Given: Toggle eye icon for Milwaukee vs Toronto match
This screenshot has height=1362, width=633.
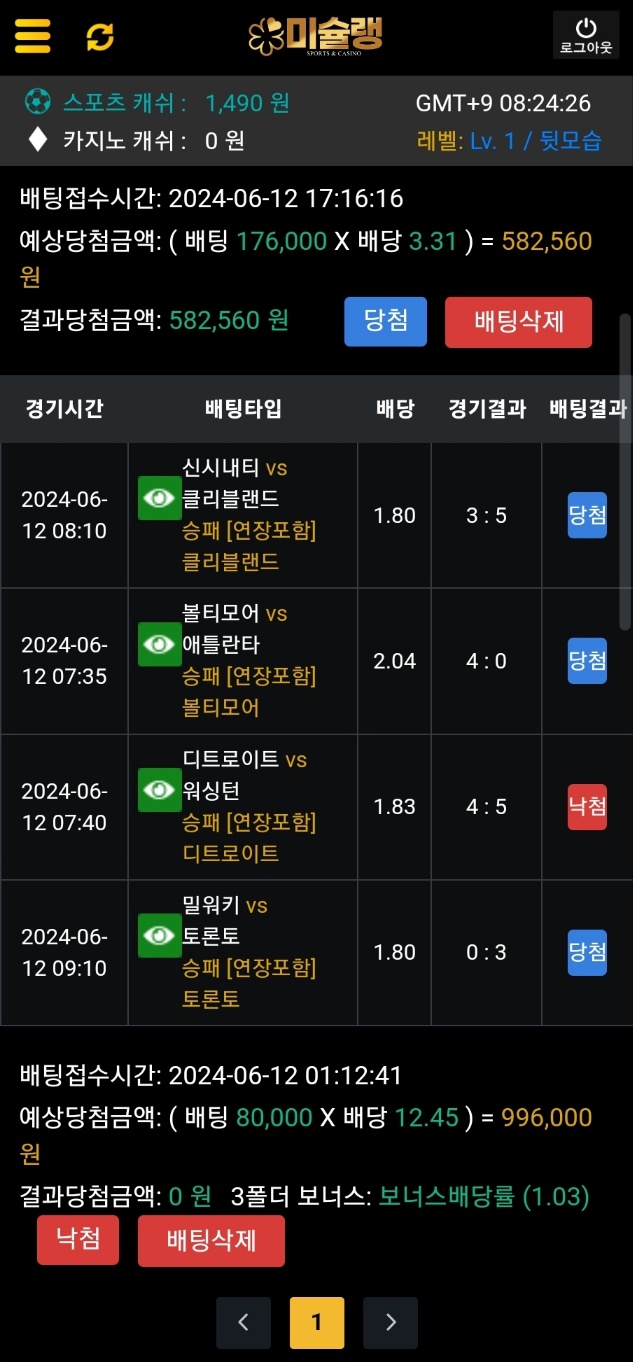Looking at the screenshot, I should 159,936.
